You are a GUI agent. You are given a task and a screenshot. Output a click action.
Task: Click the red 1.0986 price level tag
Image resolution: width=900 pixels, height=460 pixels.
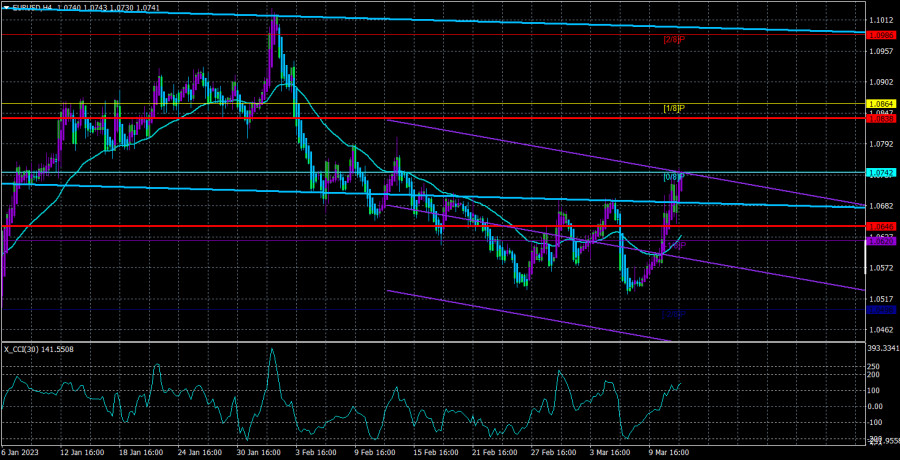click(881, 35)
